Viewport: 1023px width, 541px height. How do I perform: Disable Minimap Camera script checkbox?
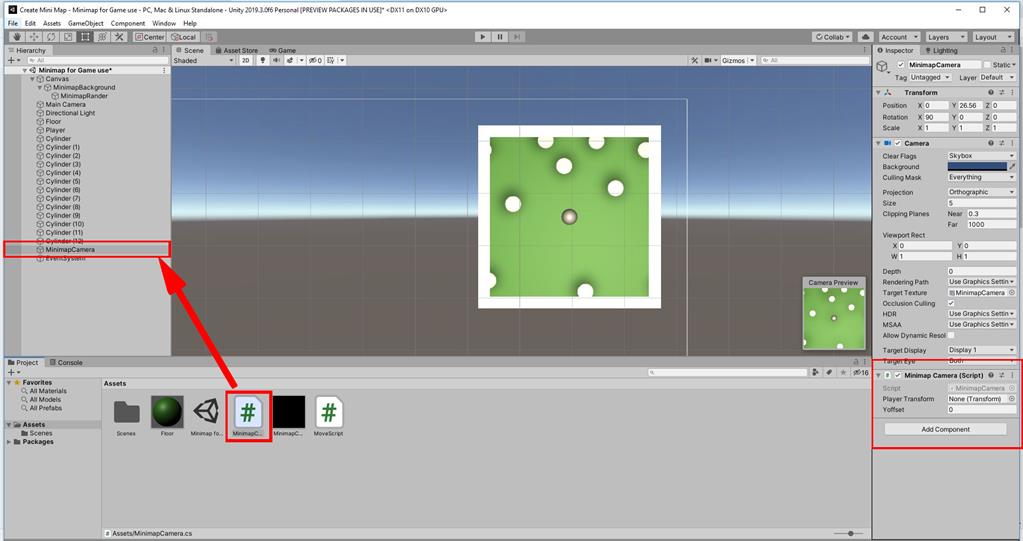898,375
